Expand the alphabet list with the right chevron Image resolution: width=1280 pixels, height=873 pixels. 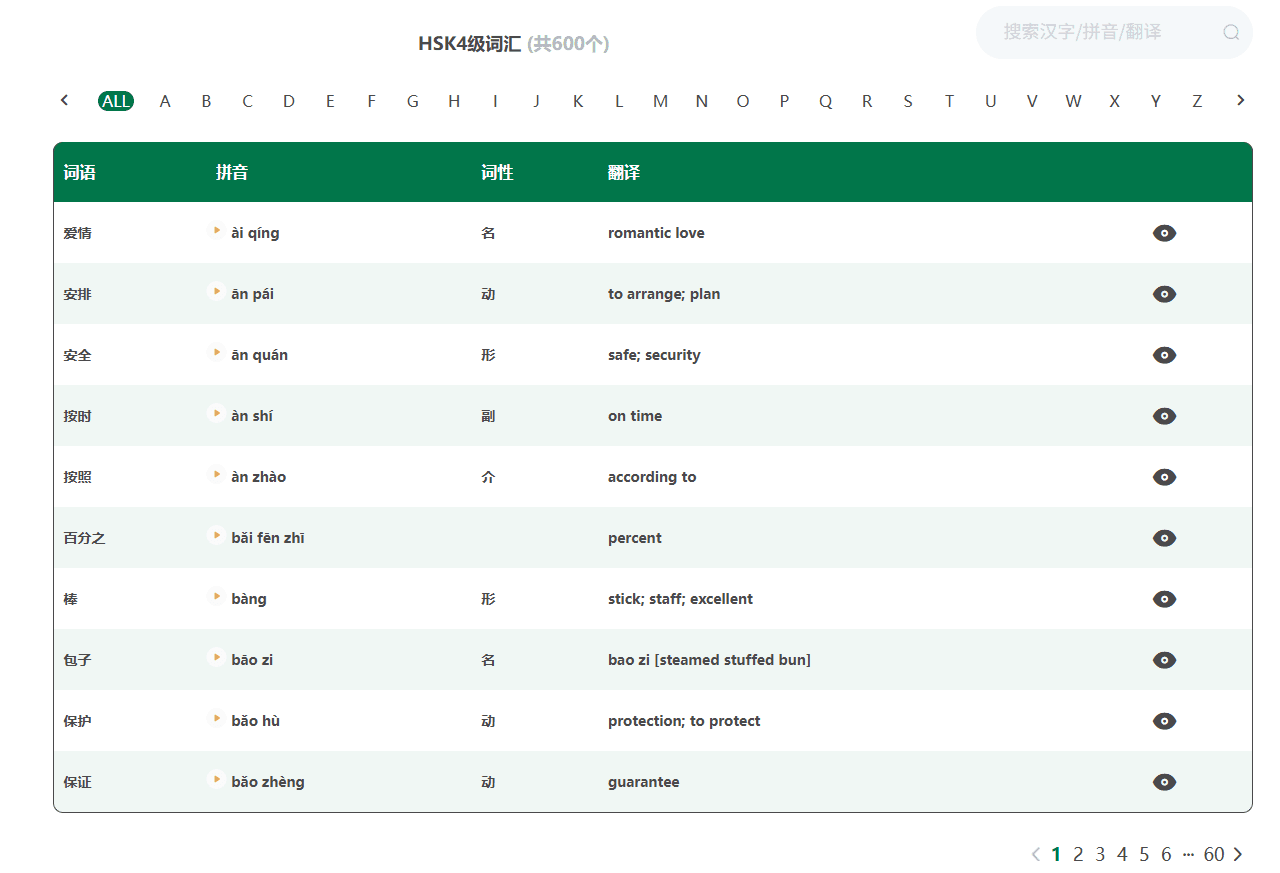(1240, 100)
